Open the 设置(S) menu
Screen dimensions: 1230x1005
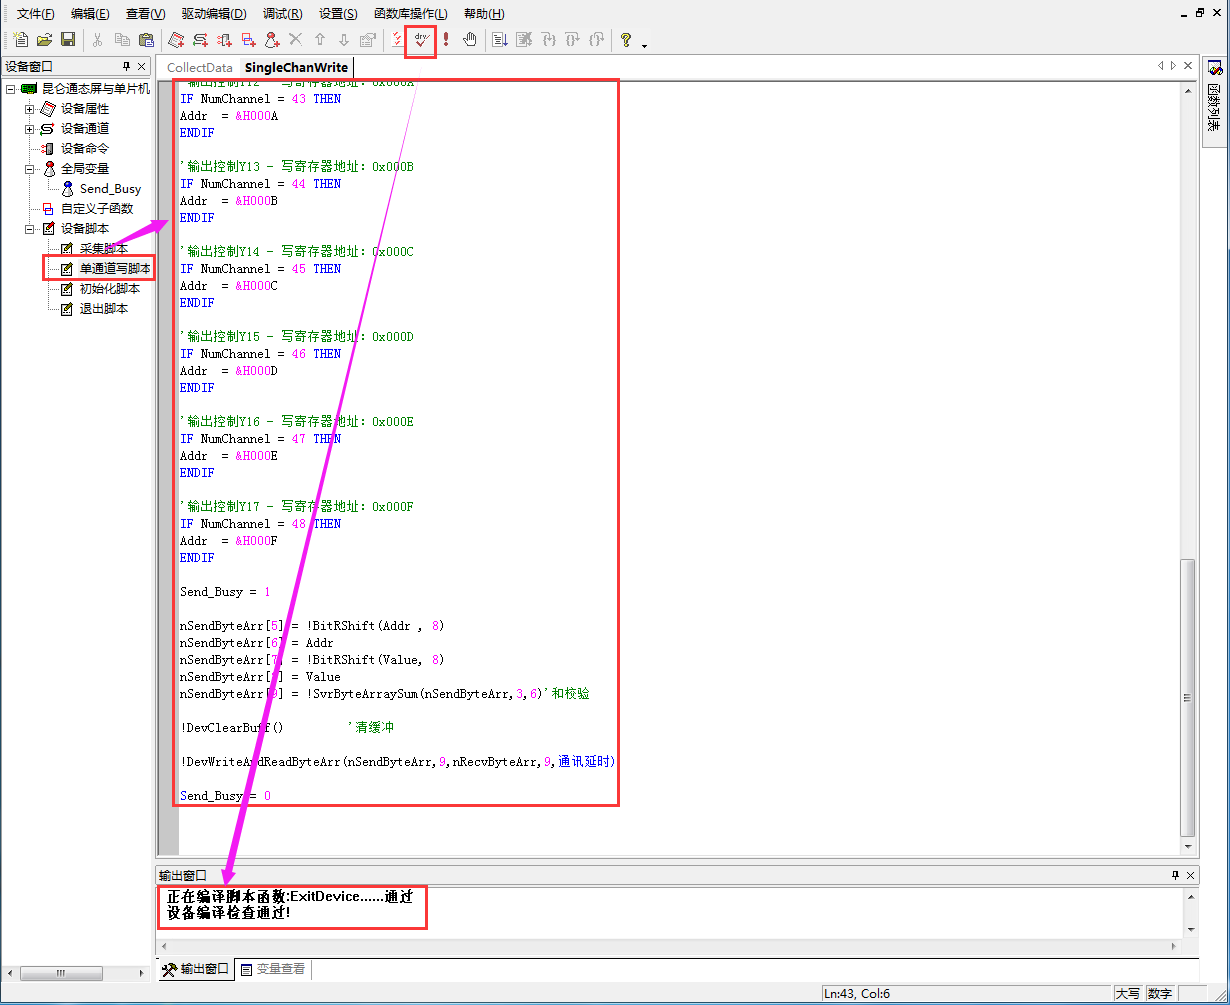338,14
